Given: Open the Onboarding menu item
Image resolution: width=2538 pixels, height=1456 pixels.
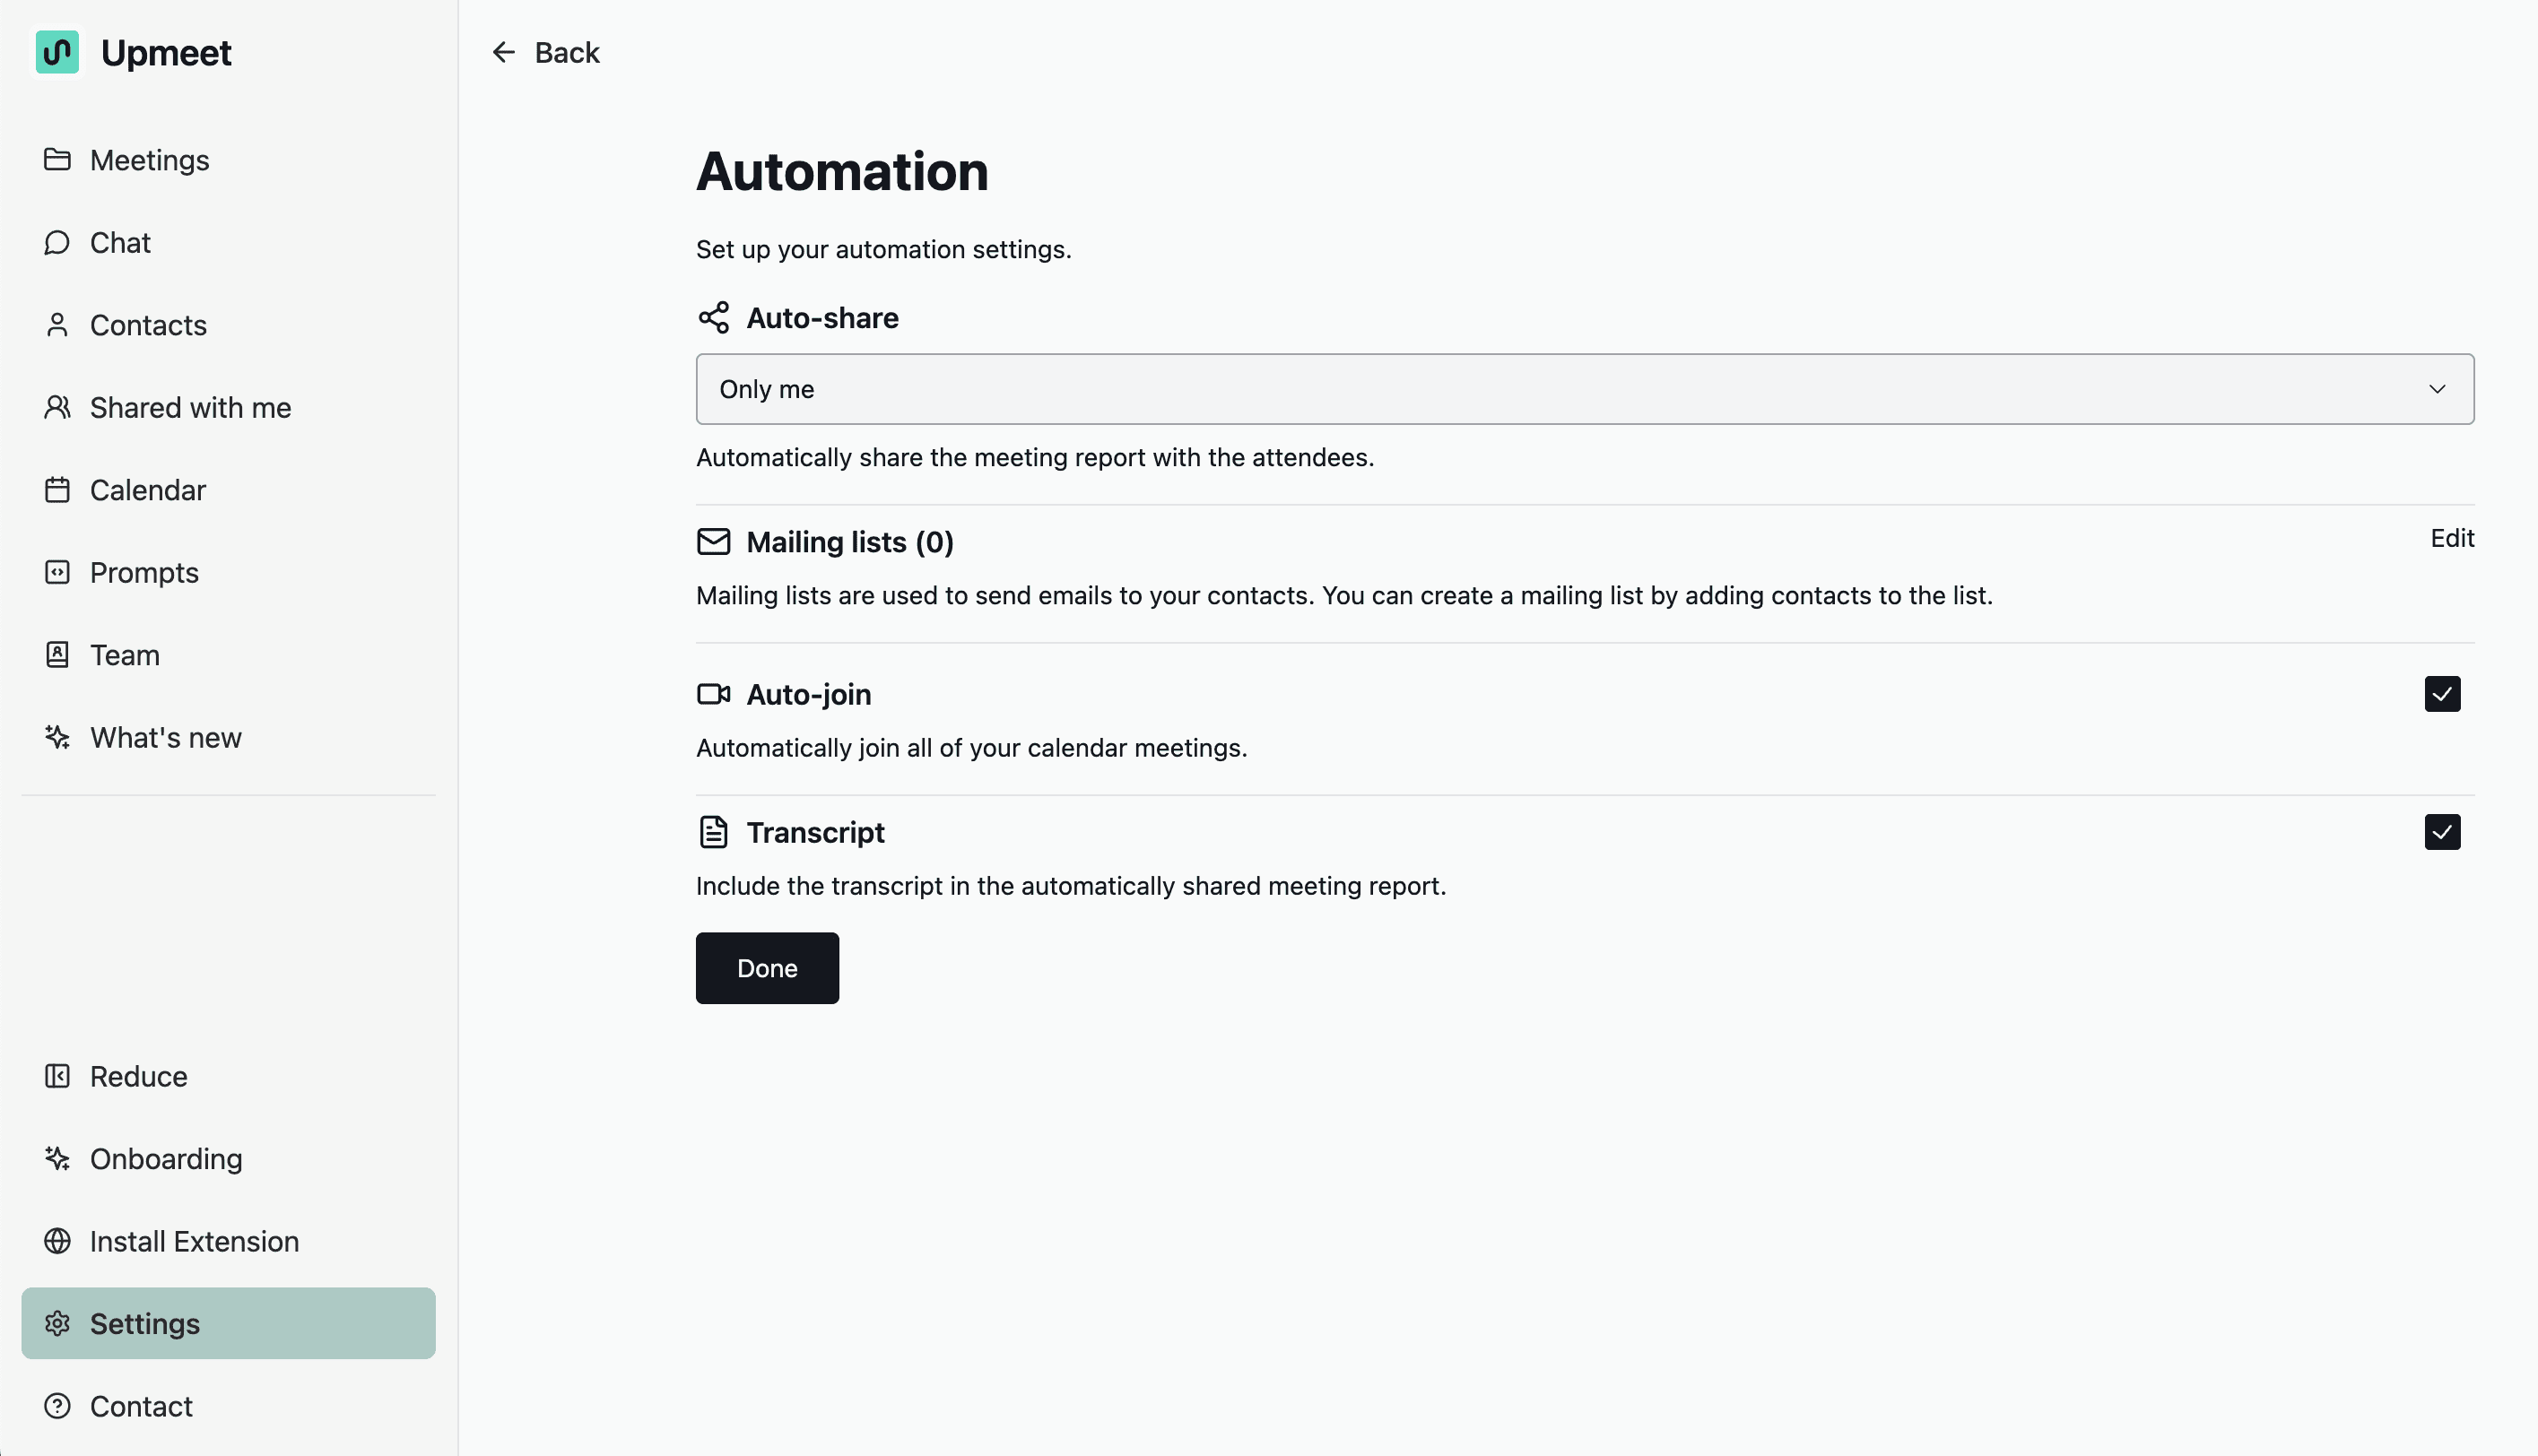Looking at the screenshot, I should [166, 1159].
